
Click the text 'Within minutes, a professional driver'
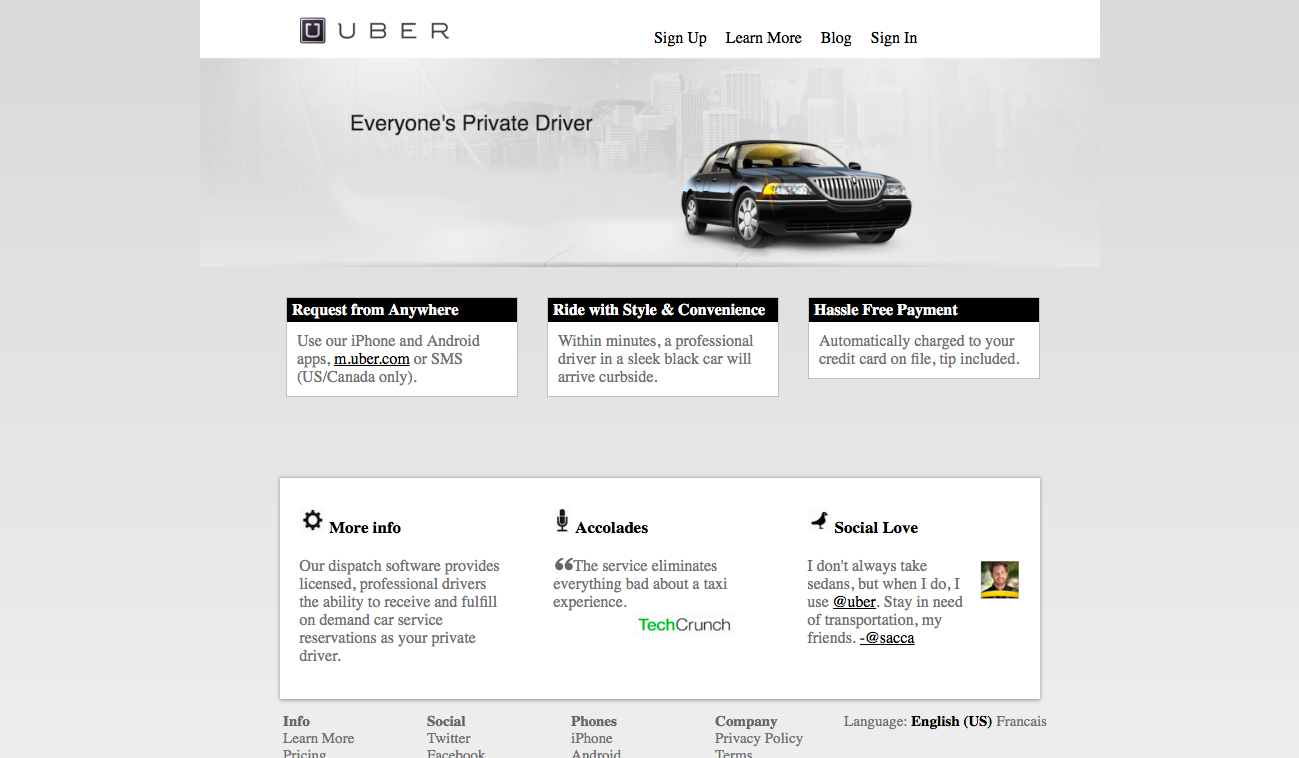(656, 350)
